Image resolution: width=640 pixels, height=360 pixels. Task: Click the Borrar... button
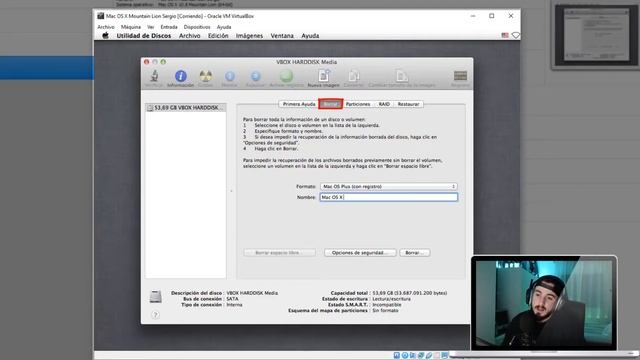415,253
